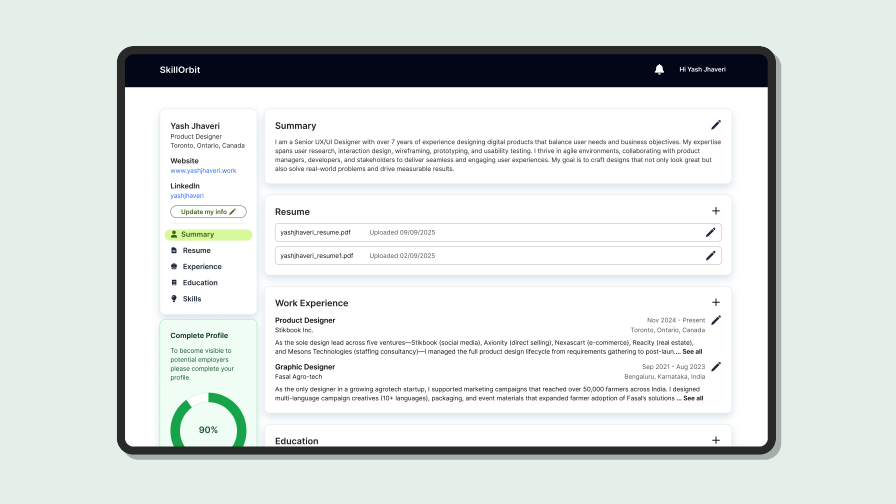The width and height of the screenshot is (896, 504).
Task: Go to Experience in sidebar navigation
Action: 196,266
